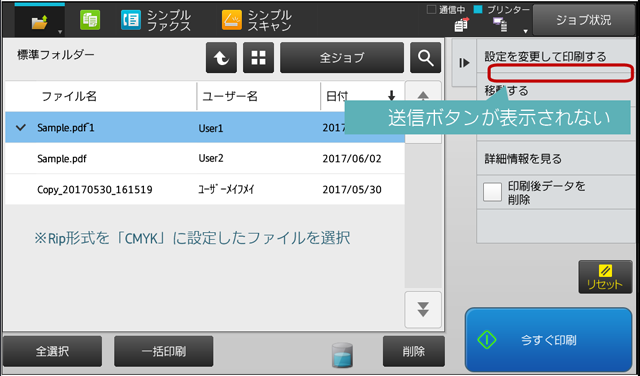Tap the プリンター status icon

tap(500, 25)
